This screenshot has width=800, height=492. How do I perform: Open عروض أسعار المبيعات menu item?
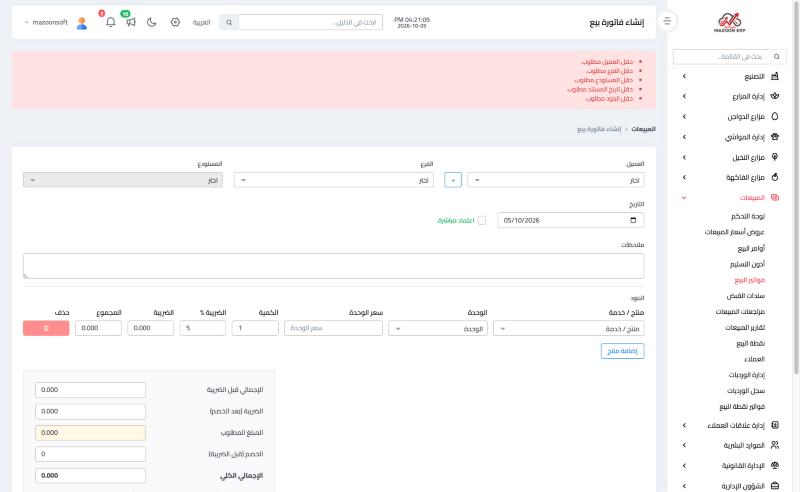734,232
